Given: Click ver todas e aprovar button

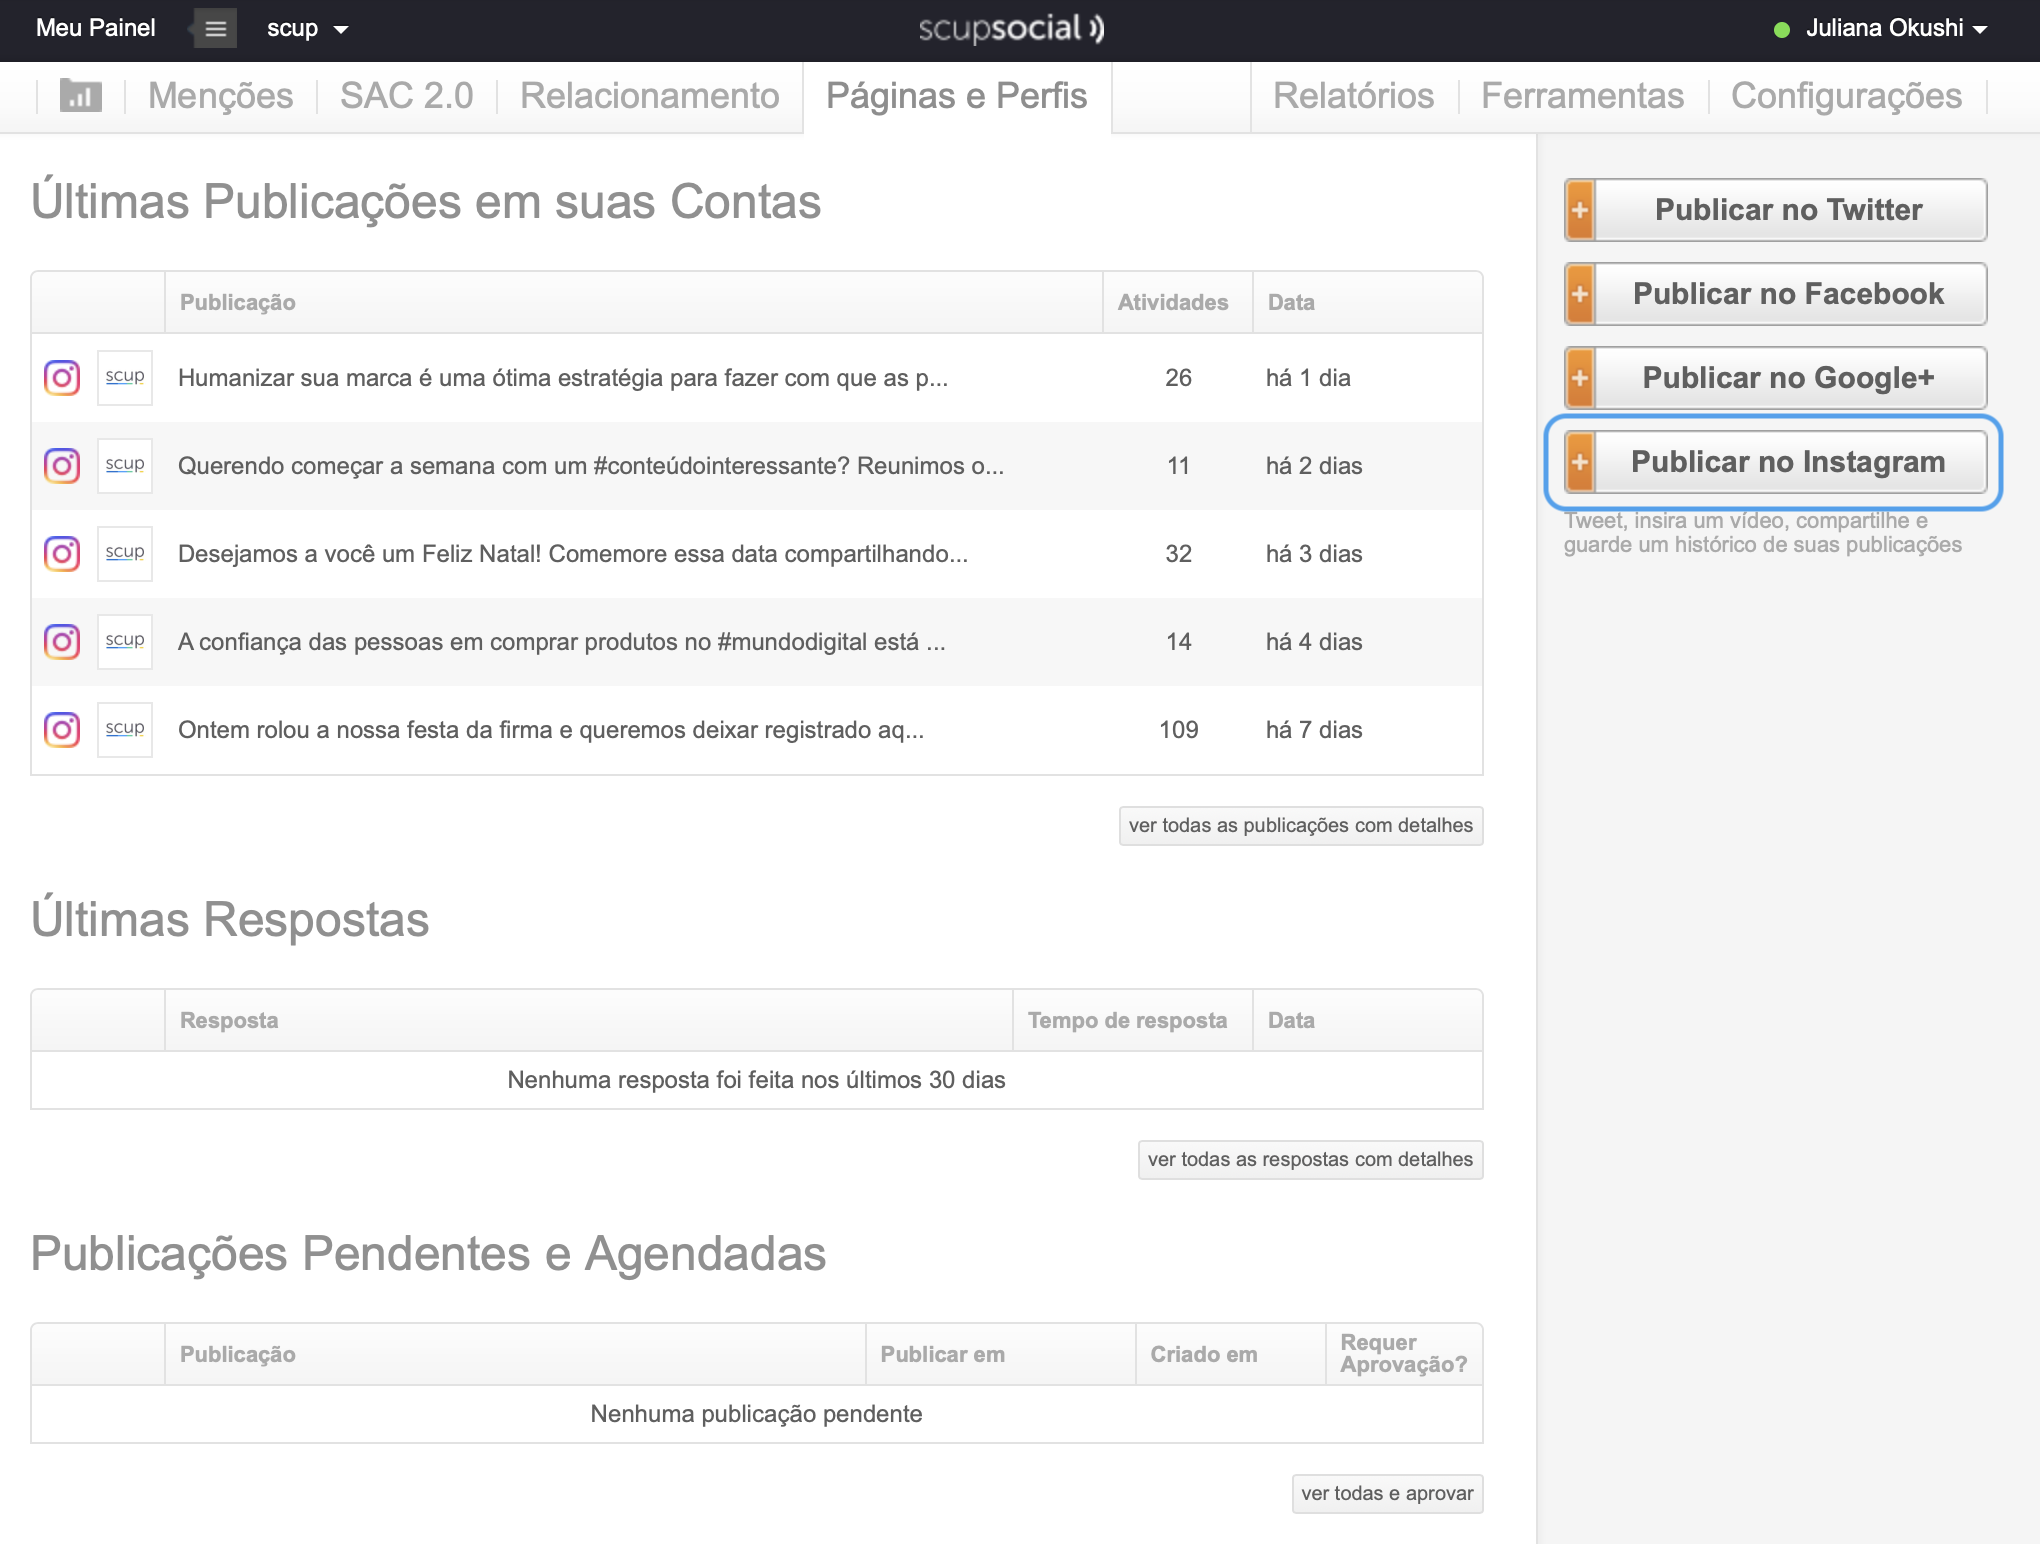Looking at the screenshot, I should click(1387, 1494).
